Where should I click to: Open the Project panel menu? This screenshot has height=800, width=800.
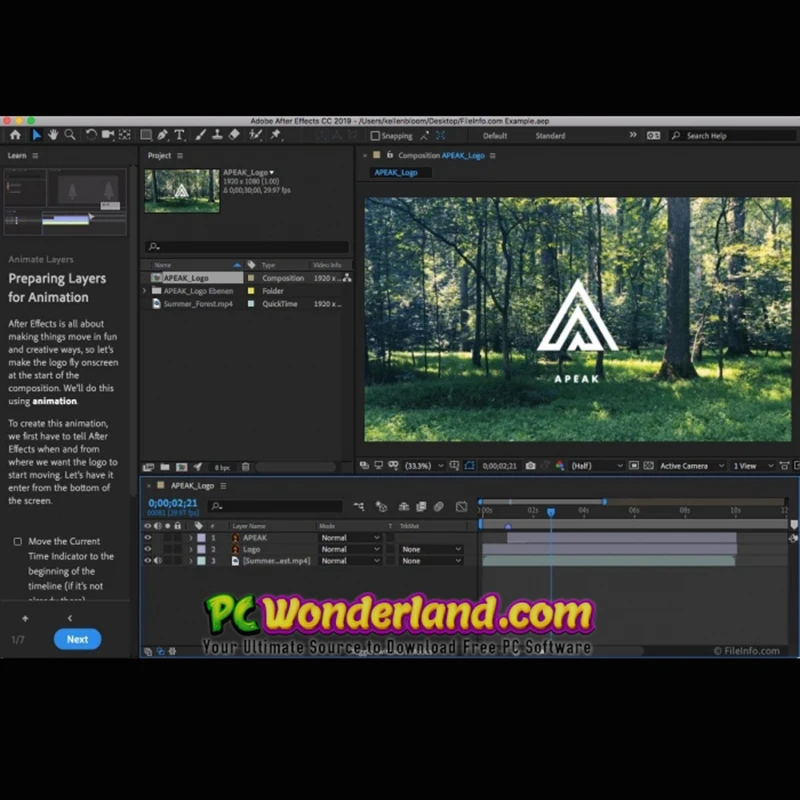(180, 156)
